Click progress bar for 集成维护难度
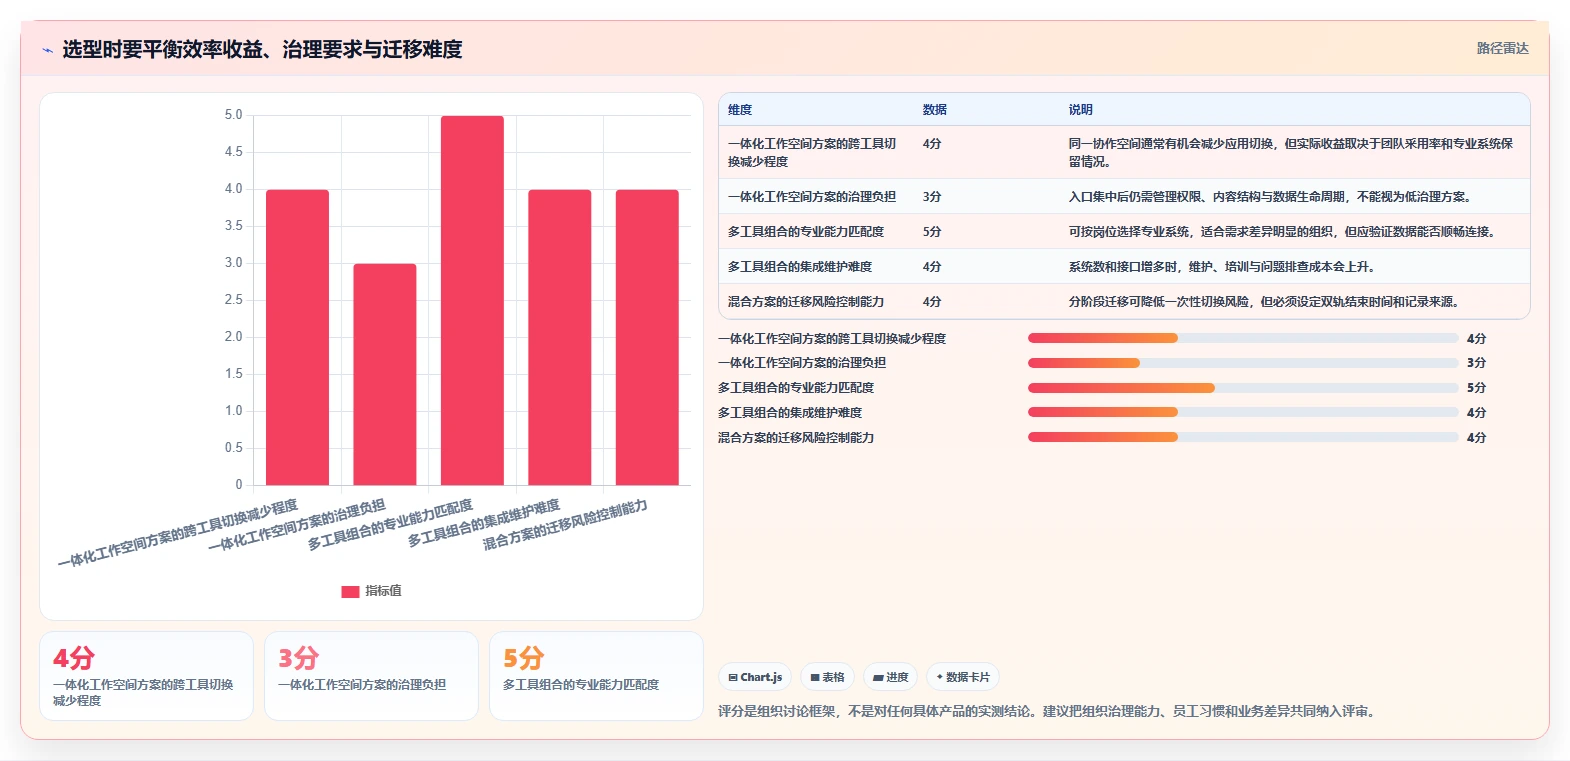Screen dimensions: 1570x761 (1243, 412)
